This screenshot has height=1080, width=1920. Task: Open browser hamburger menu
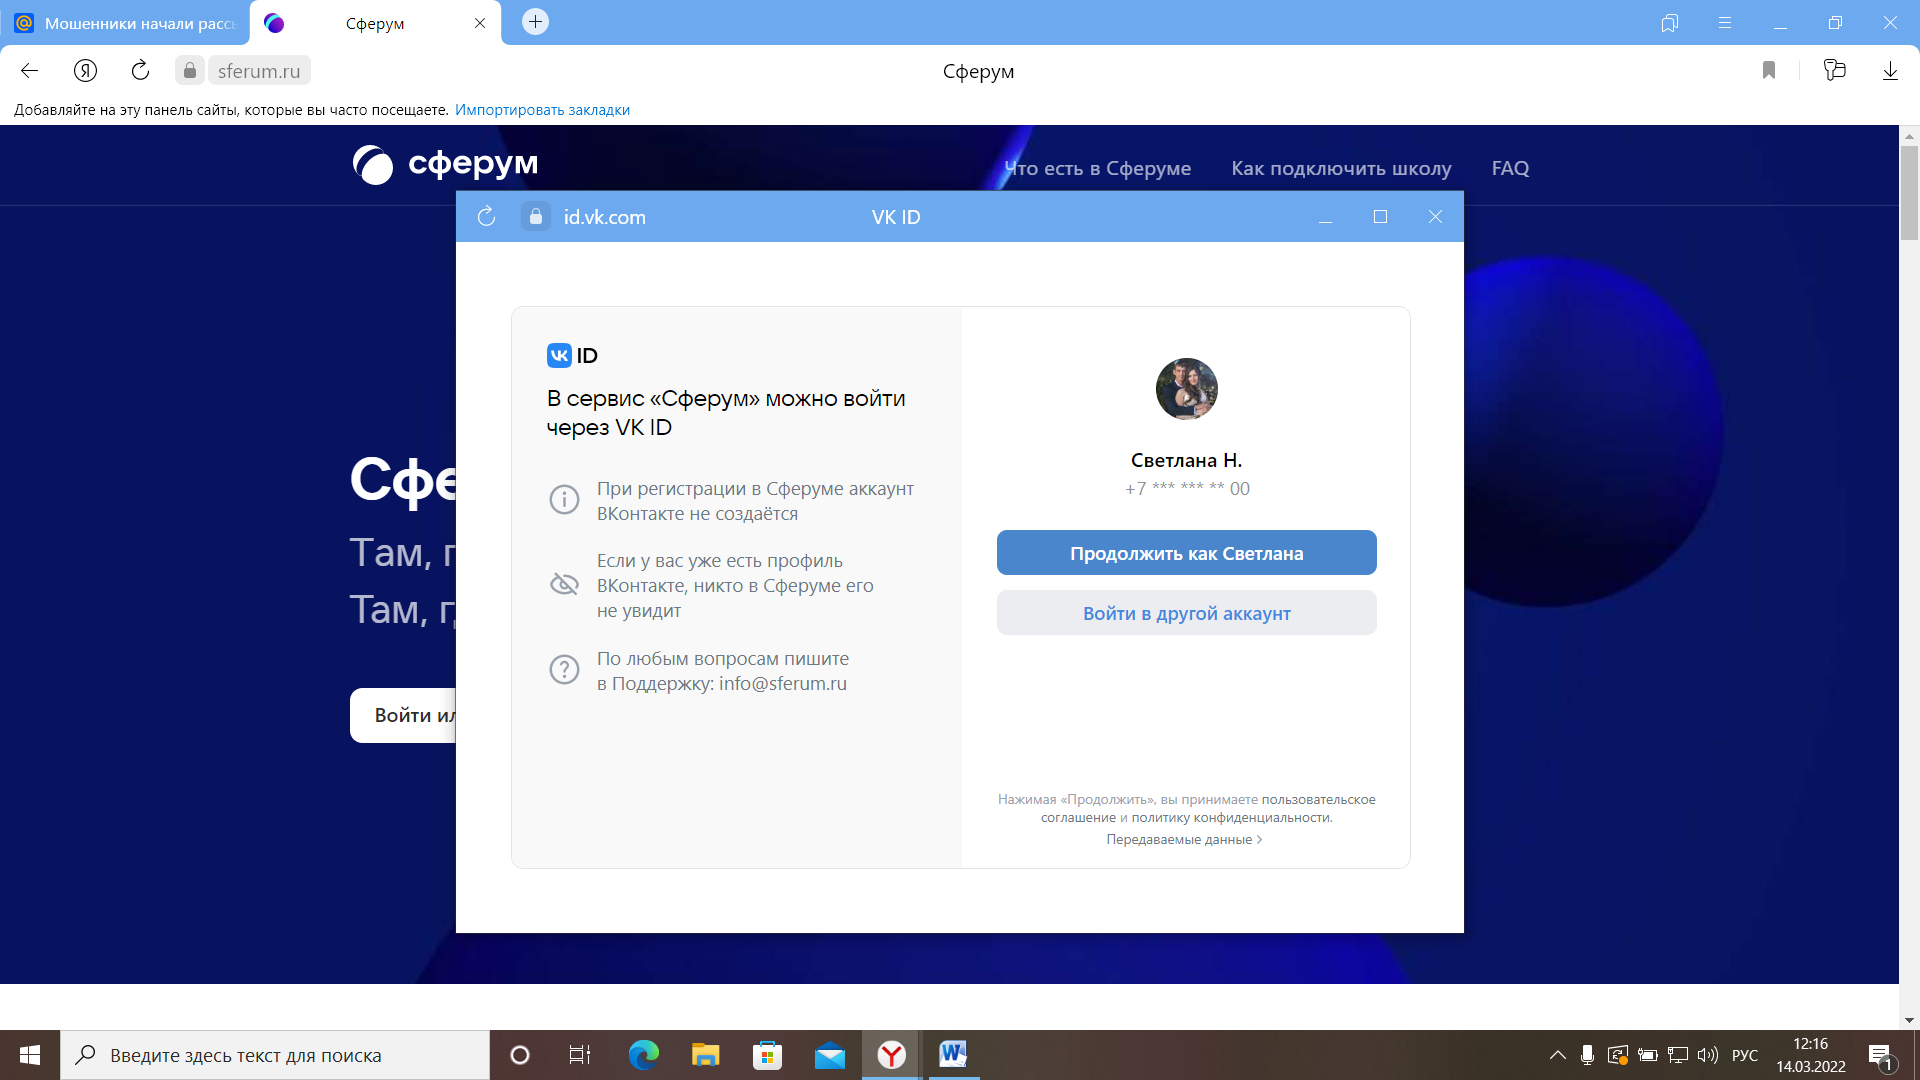point(1725,22)
